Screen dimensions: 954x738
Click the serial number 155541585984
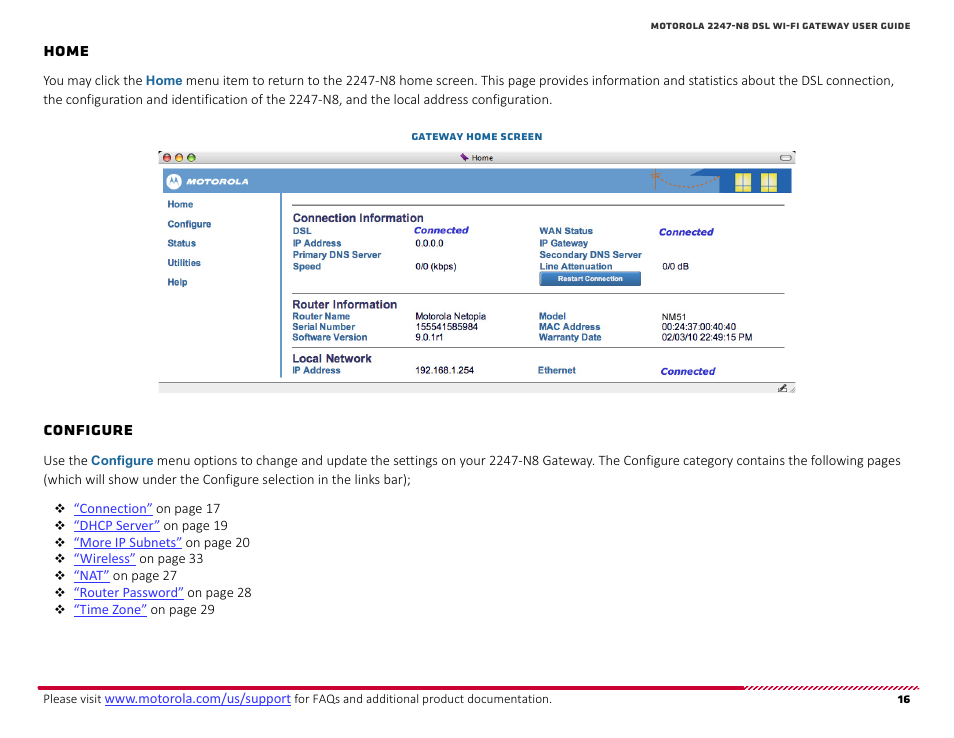click(447, 327)
